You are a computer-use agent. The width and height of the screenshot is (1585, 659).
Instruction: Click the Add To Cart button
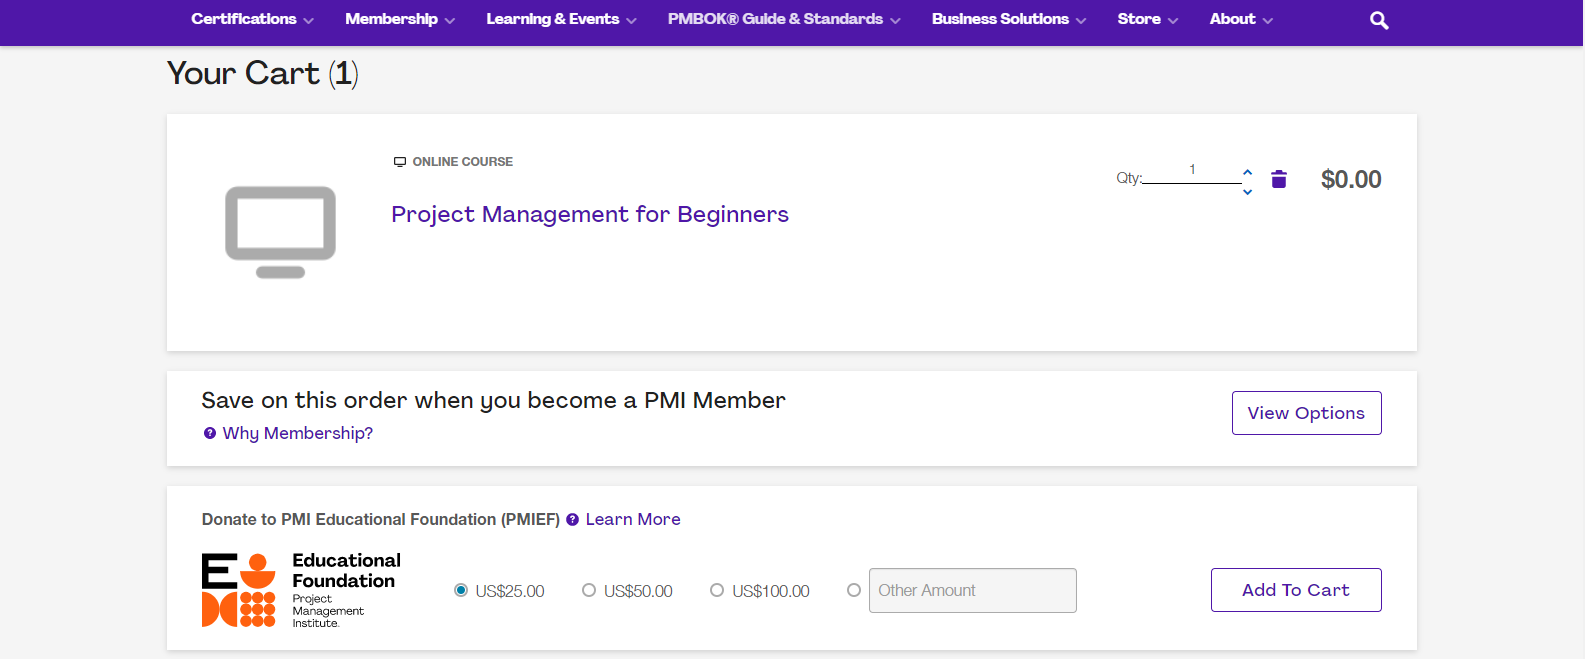(1296, 590)
